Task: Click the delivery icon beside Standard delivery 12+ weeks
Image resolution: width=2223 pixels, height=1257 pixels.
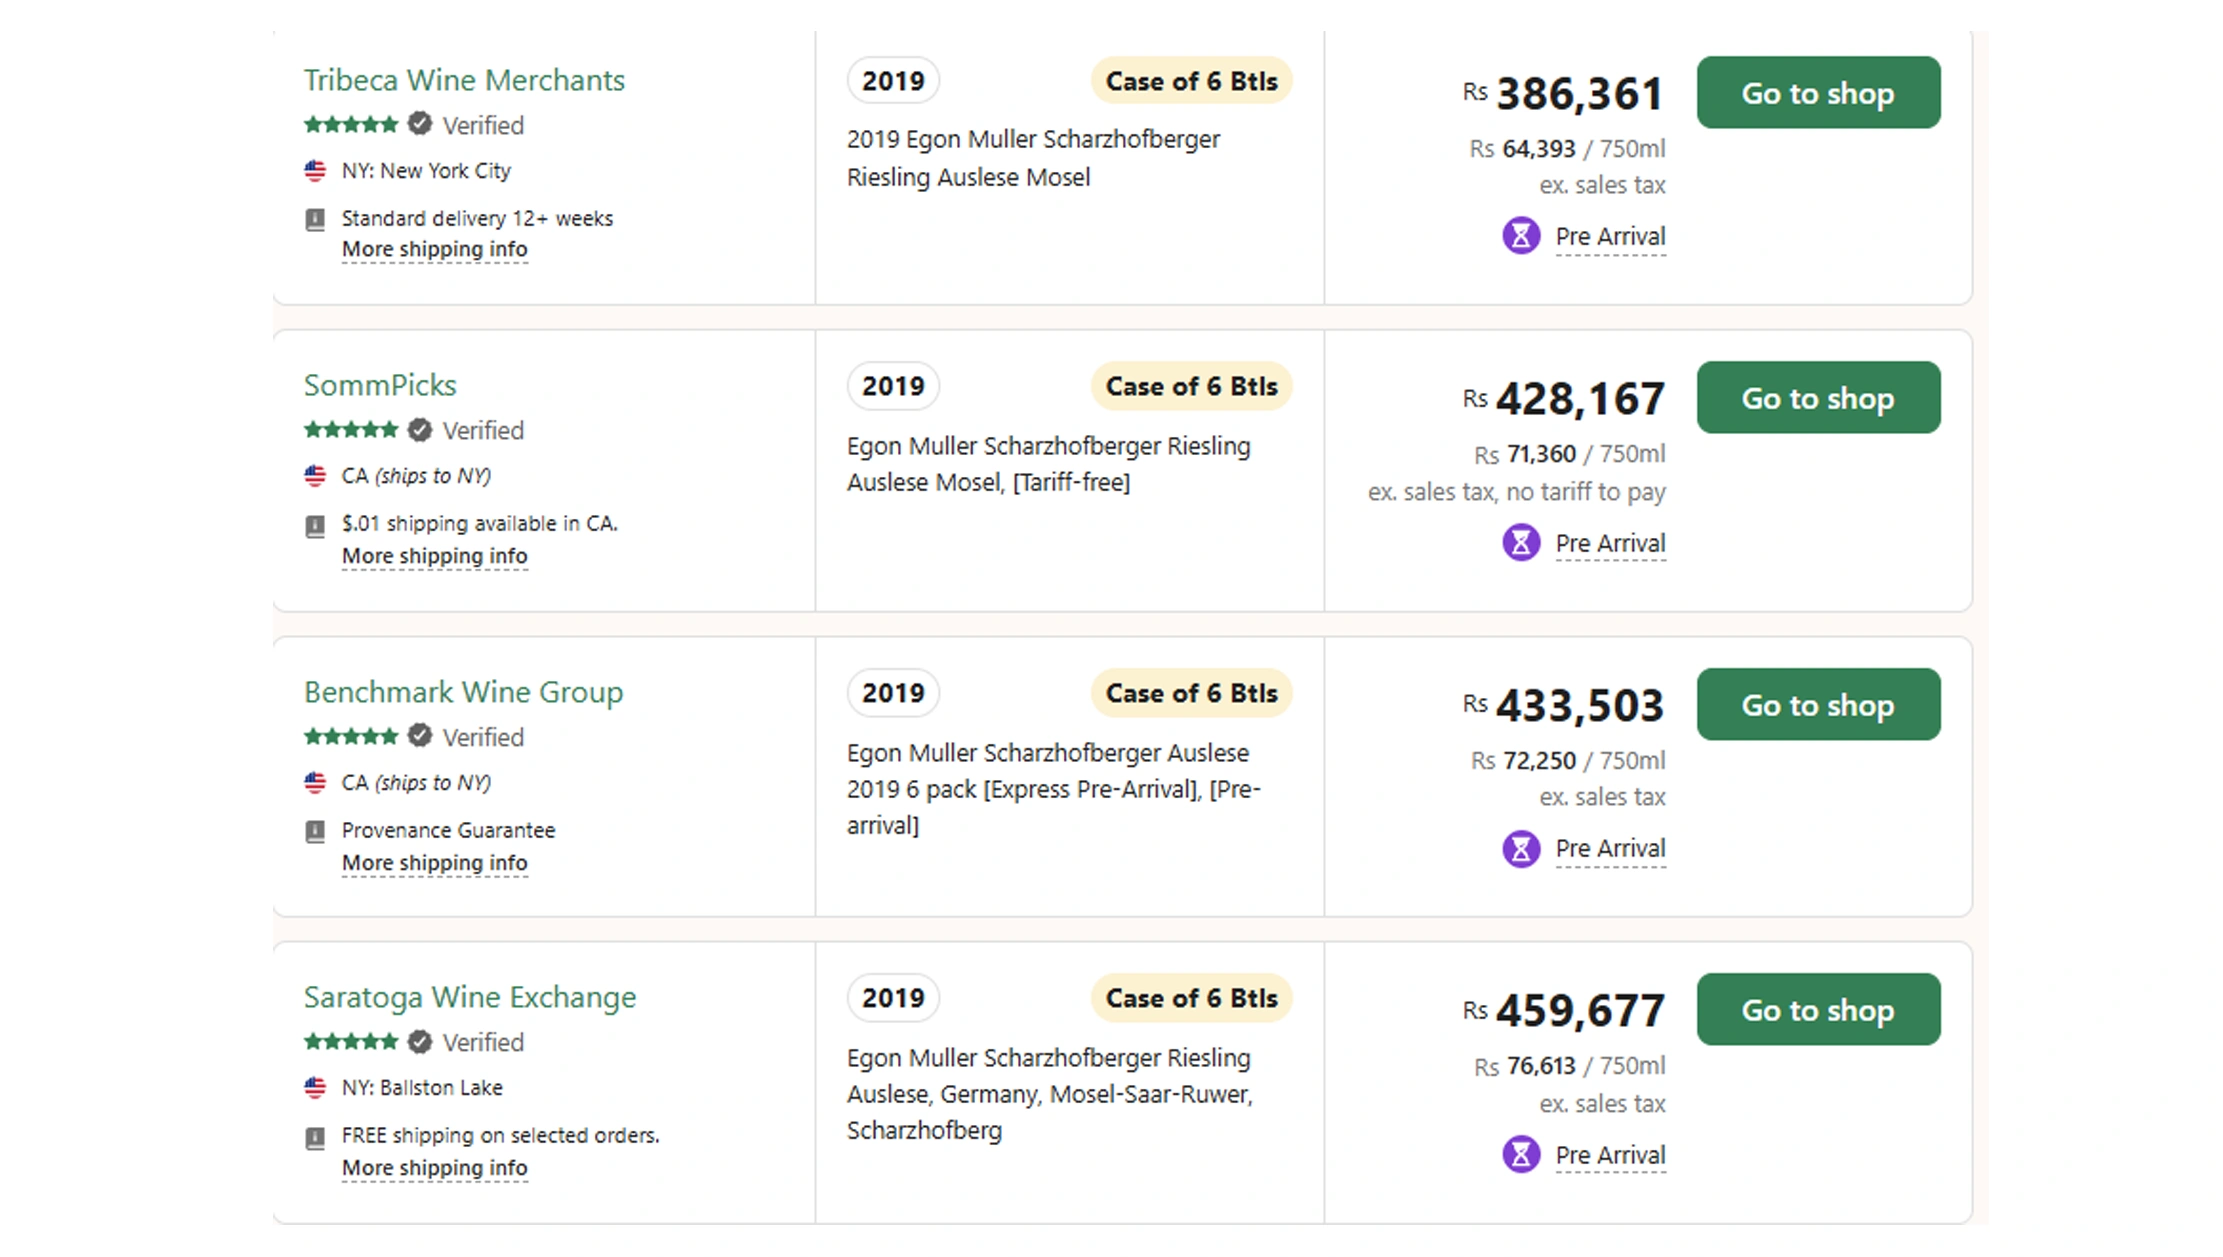Action: tap(315, 219)
